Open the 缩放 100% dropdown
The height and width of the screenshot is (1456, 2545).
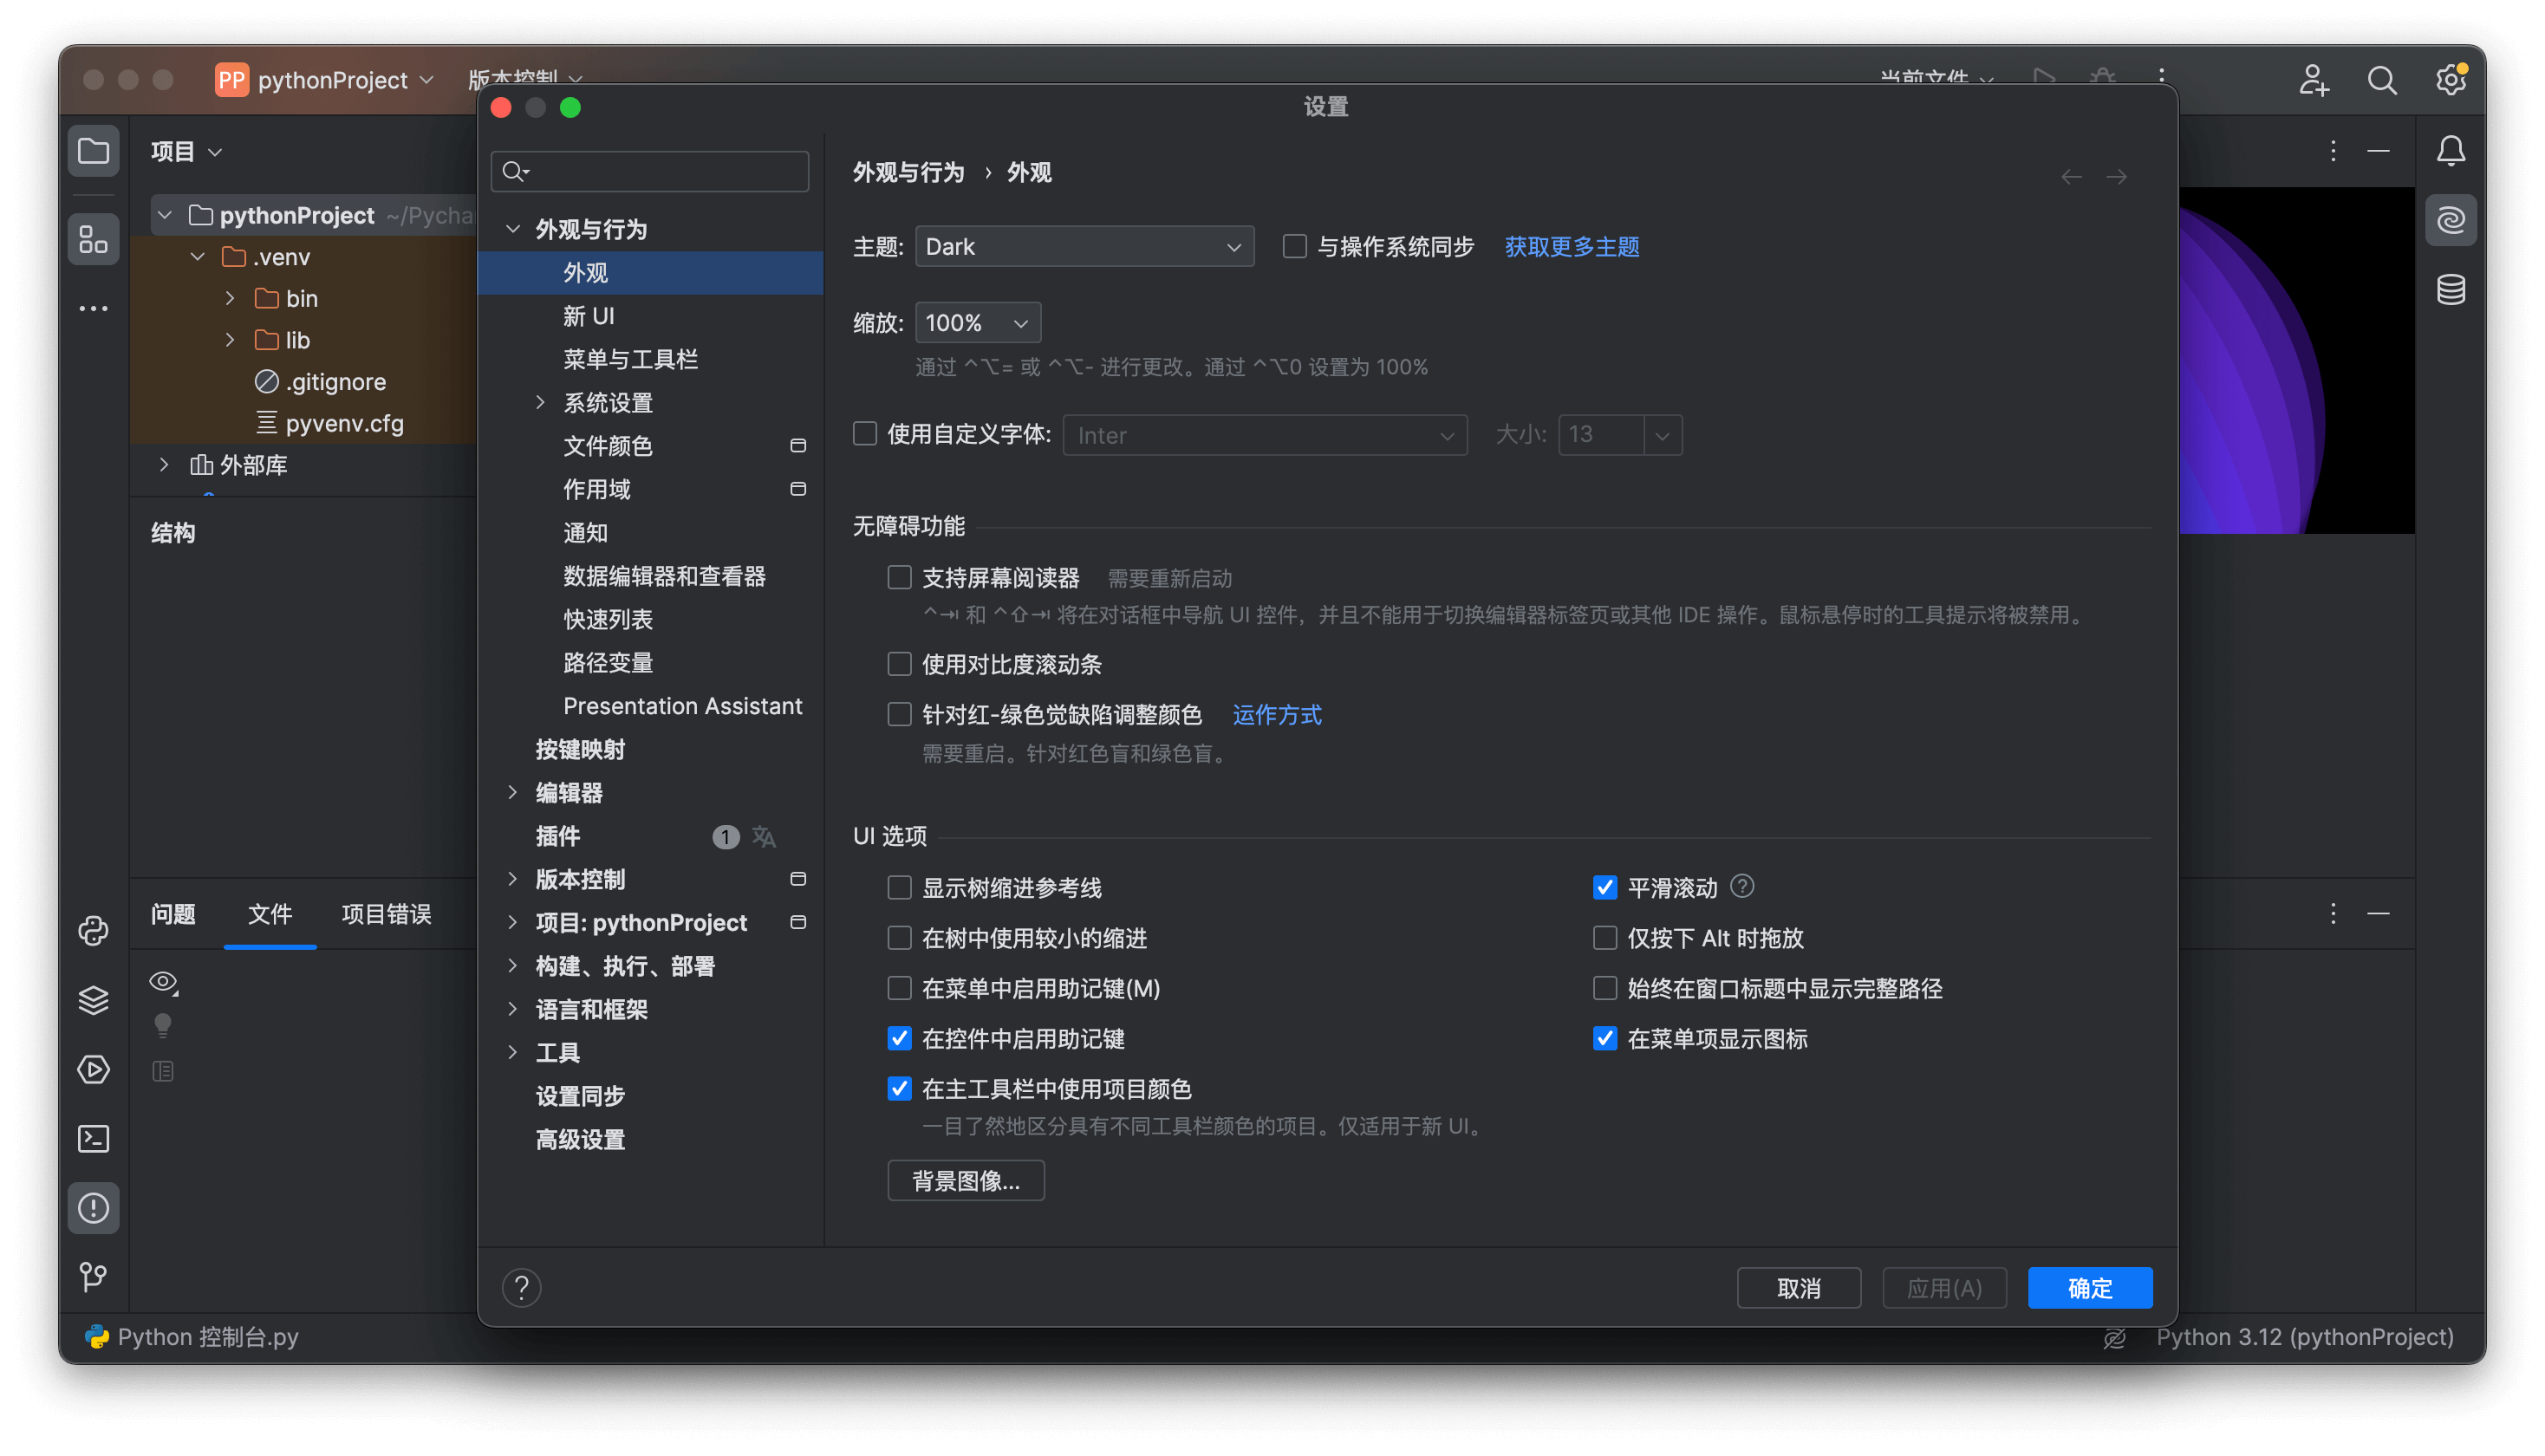tap(978, 322)
